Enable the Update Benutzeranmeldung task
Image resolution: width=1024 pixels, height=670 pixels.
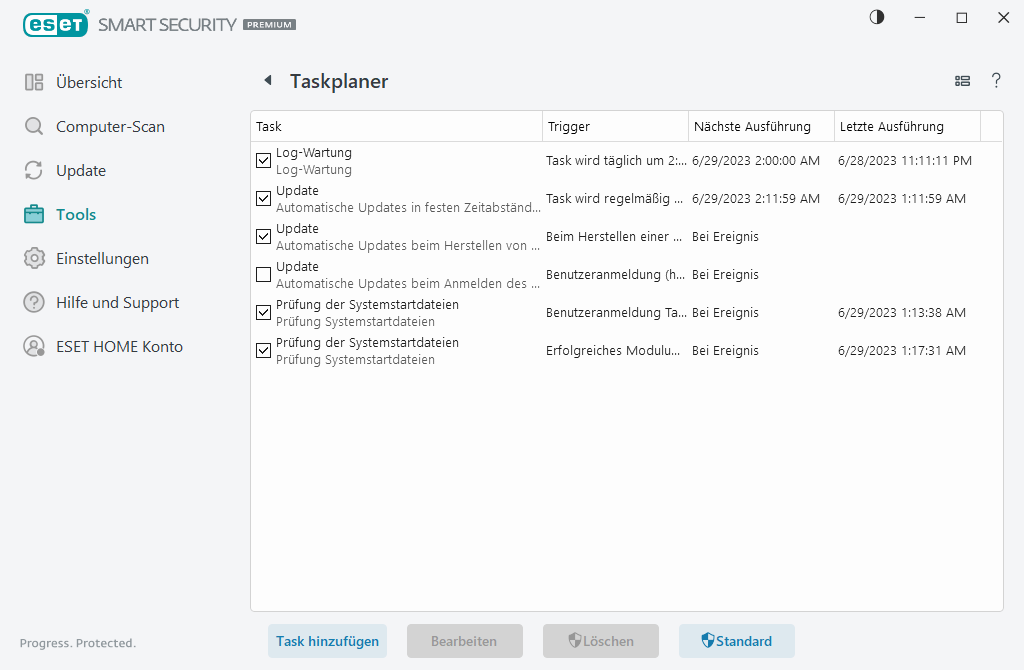(x=263, y=274)
